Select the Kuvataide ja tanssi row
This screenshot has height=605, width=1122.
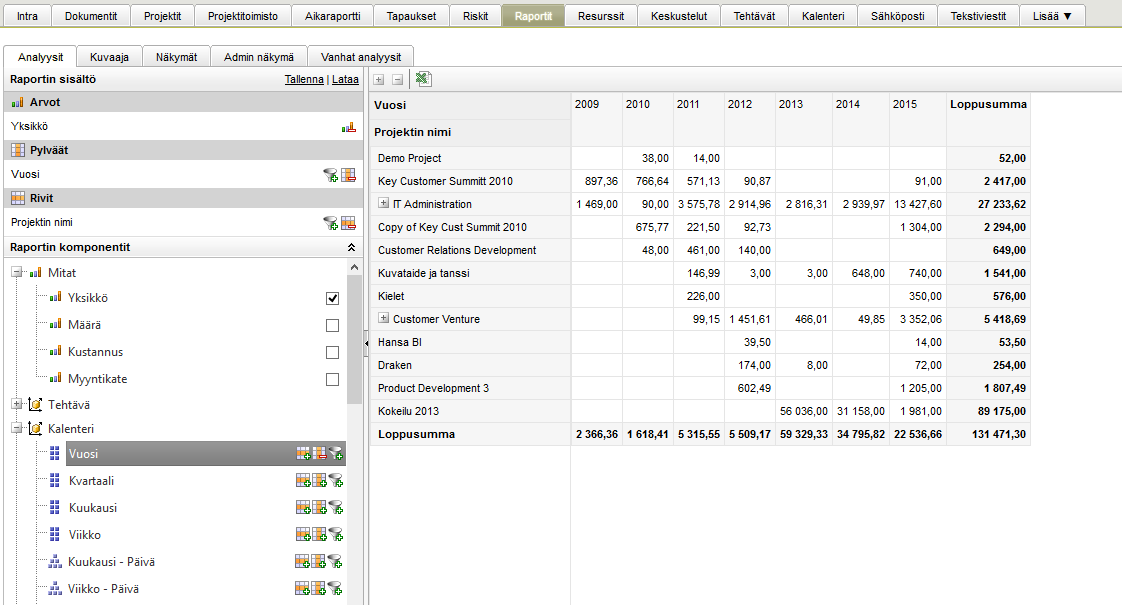(x=424, y=273)
